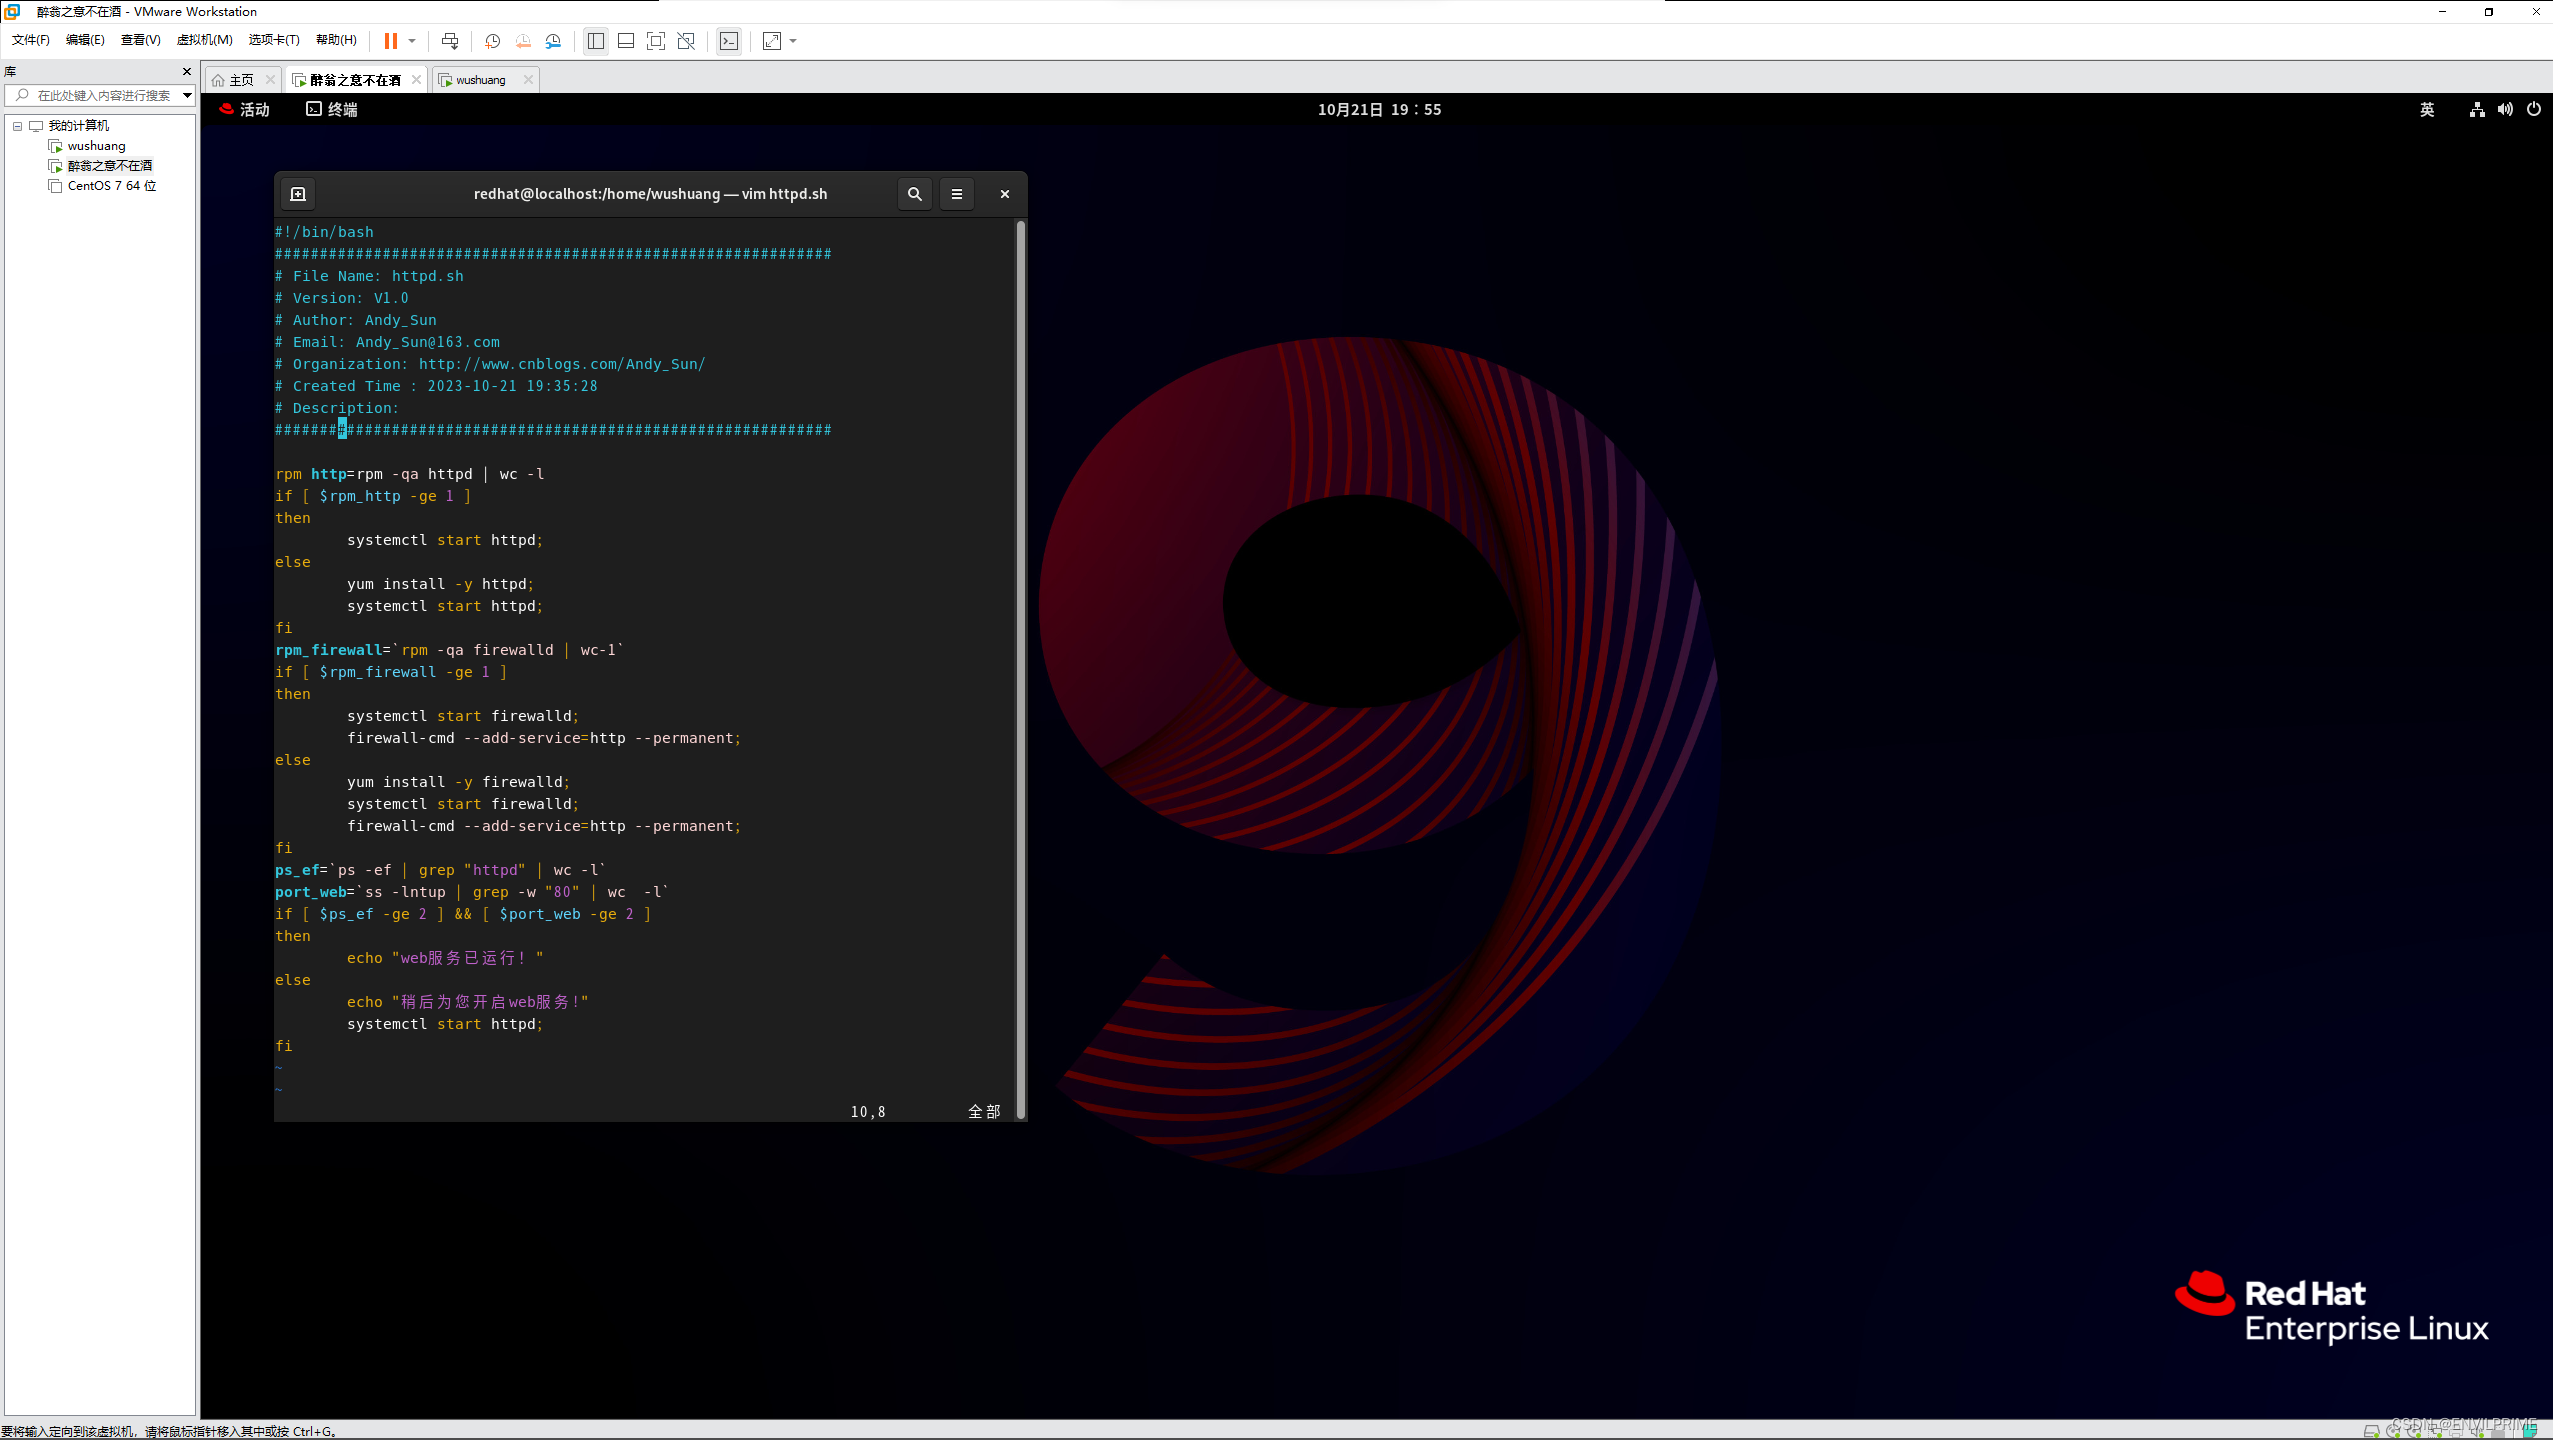Take a snapshot with the clock-plus icon
2553x1440 pixels.
click(x=492, y=41)
